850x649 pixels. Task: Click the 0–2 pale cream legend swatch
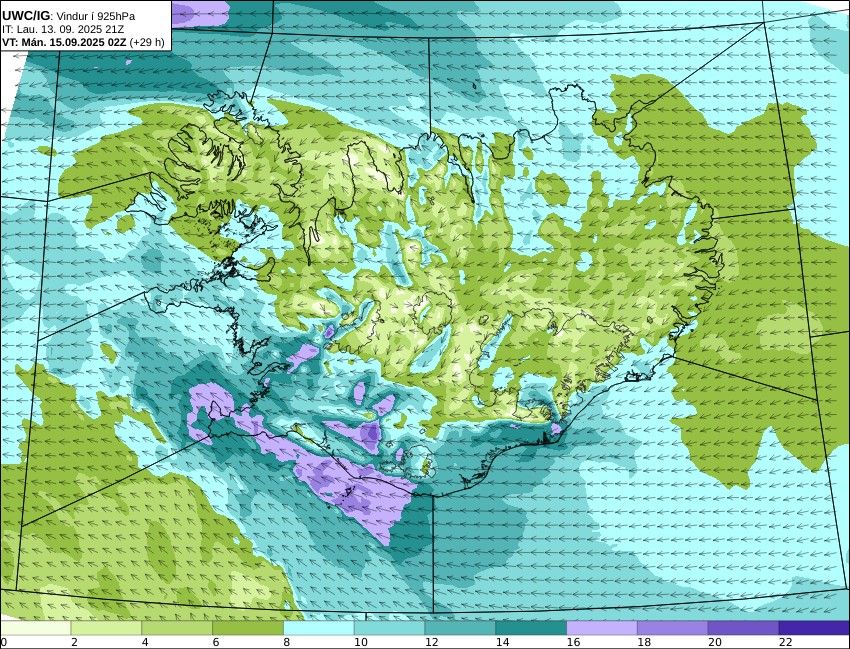click(x=35, y=628)
